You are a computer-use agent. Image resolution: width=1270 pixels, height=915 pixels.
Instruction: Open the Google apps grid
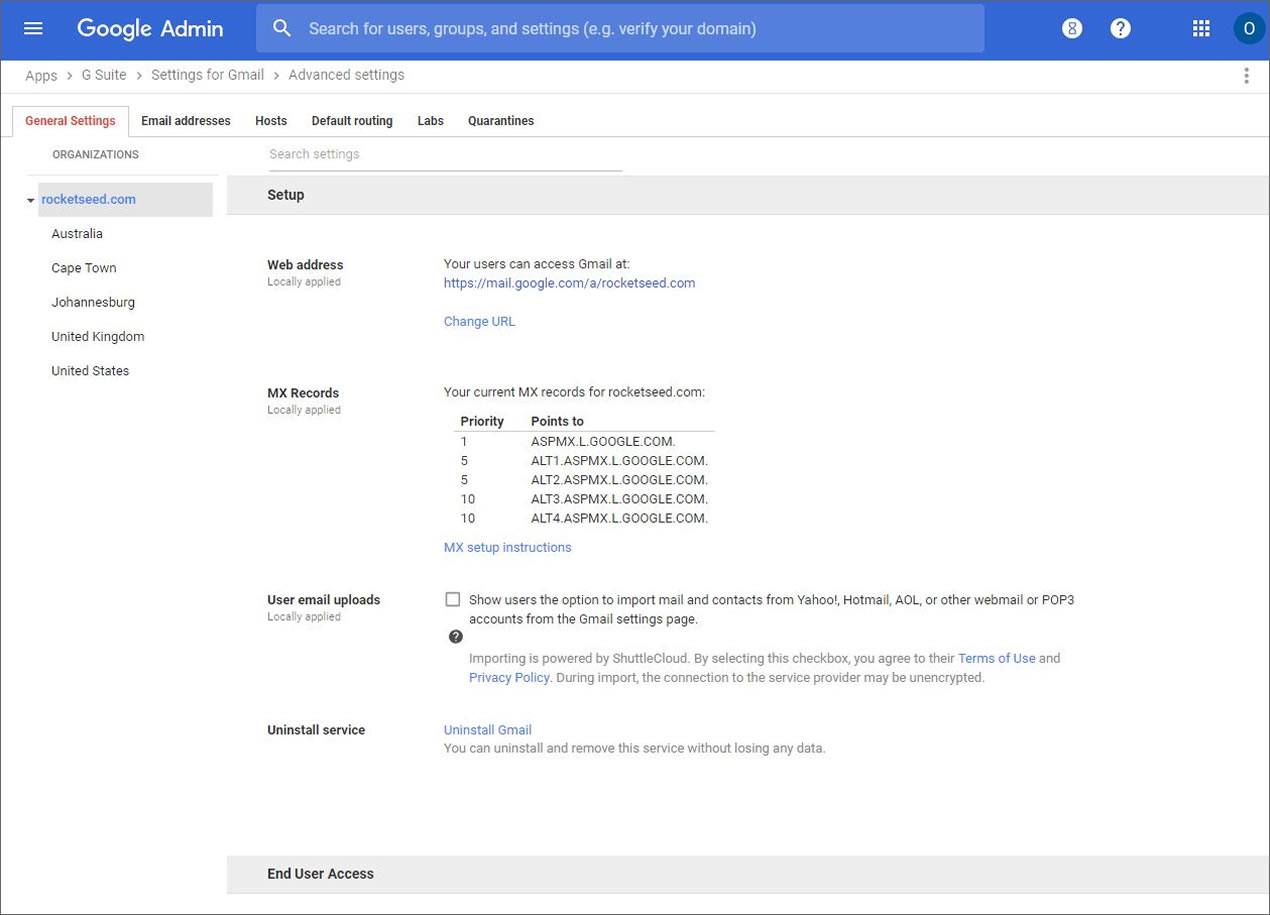coord(1201,28)
